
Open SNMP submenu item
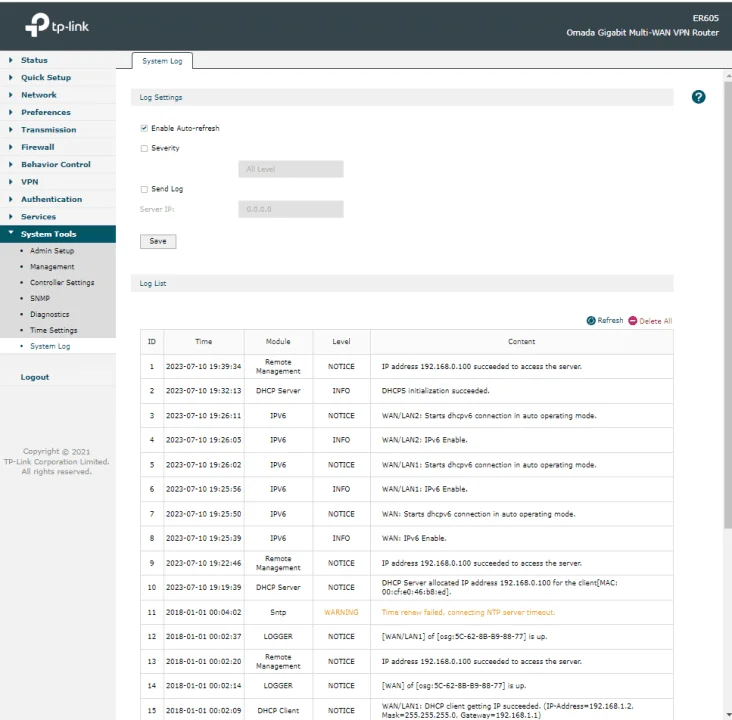(40, 298)
